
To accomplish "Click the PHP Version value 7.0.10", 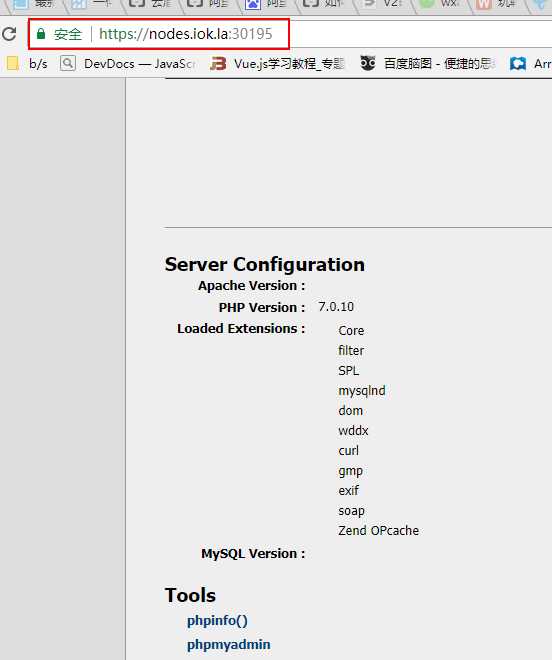I will click(336, 306).
